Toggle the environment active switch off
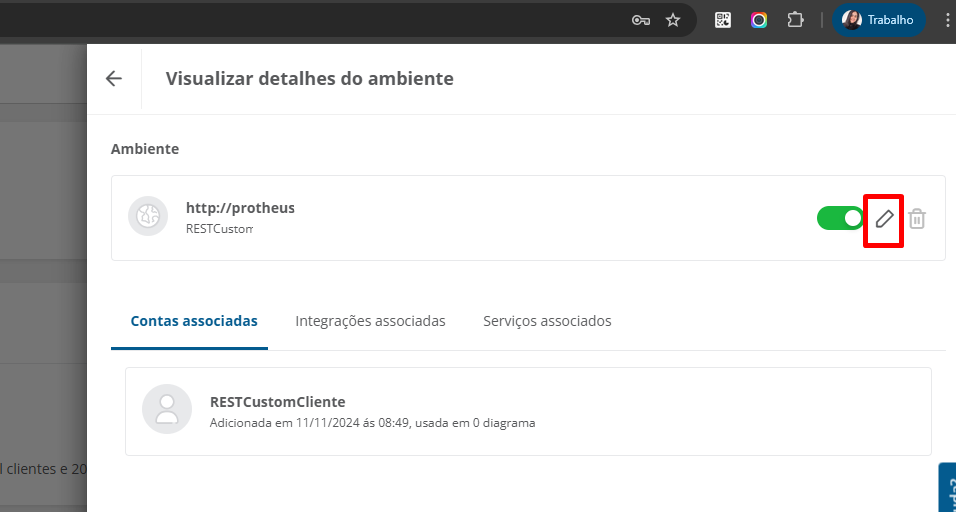 840,218
